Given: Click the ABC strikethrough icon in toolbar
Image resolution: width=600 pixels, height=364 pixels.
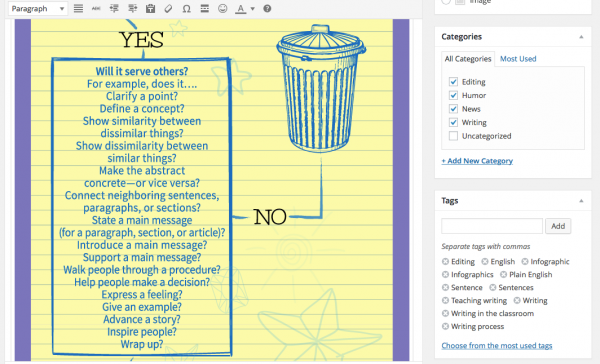Looking at the screenshot, I should coord(96,8).
